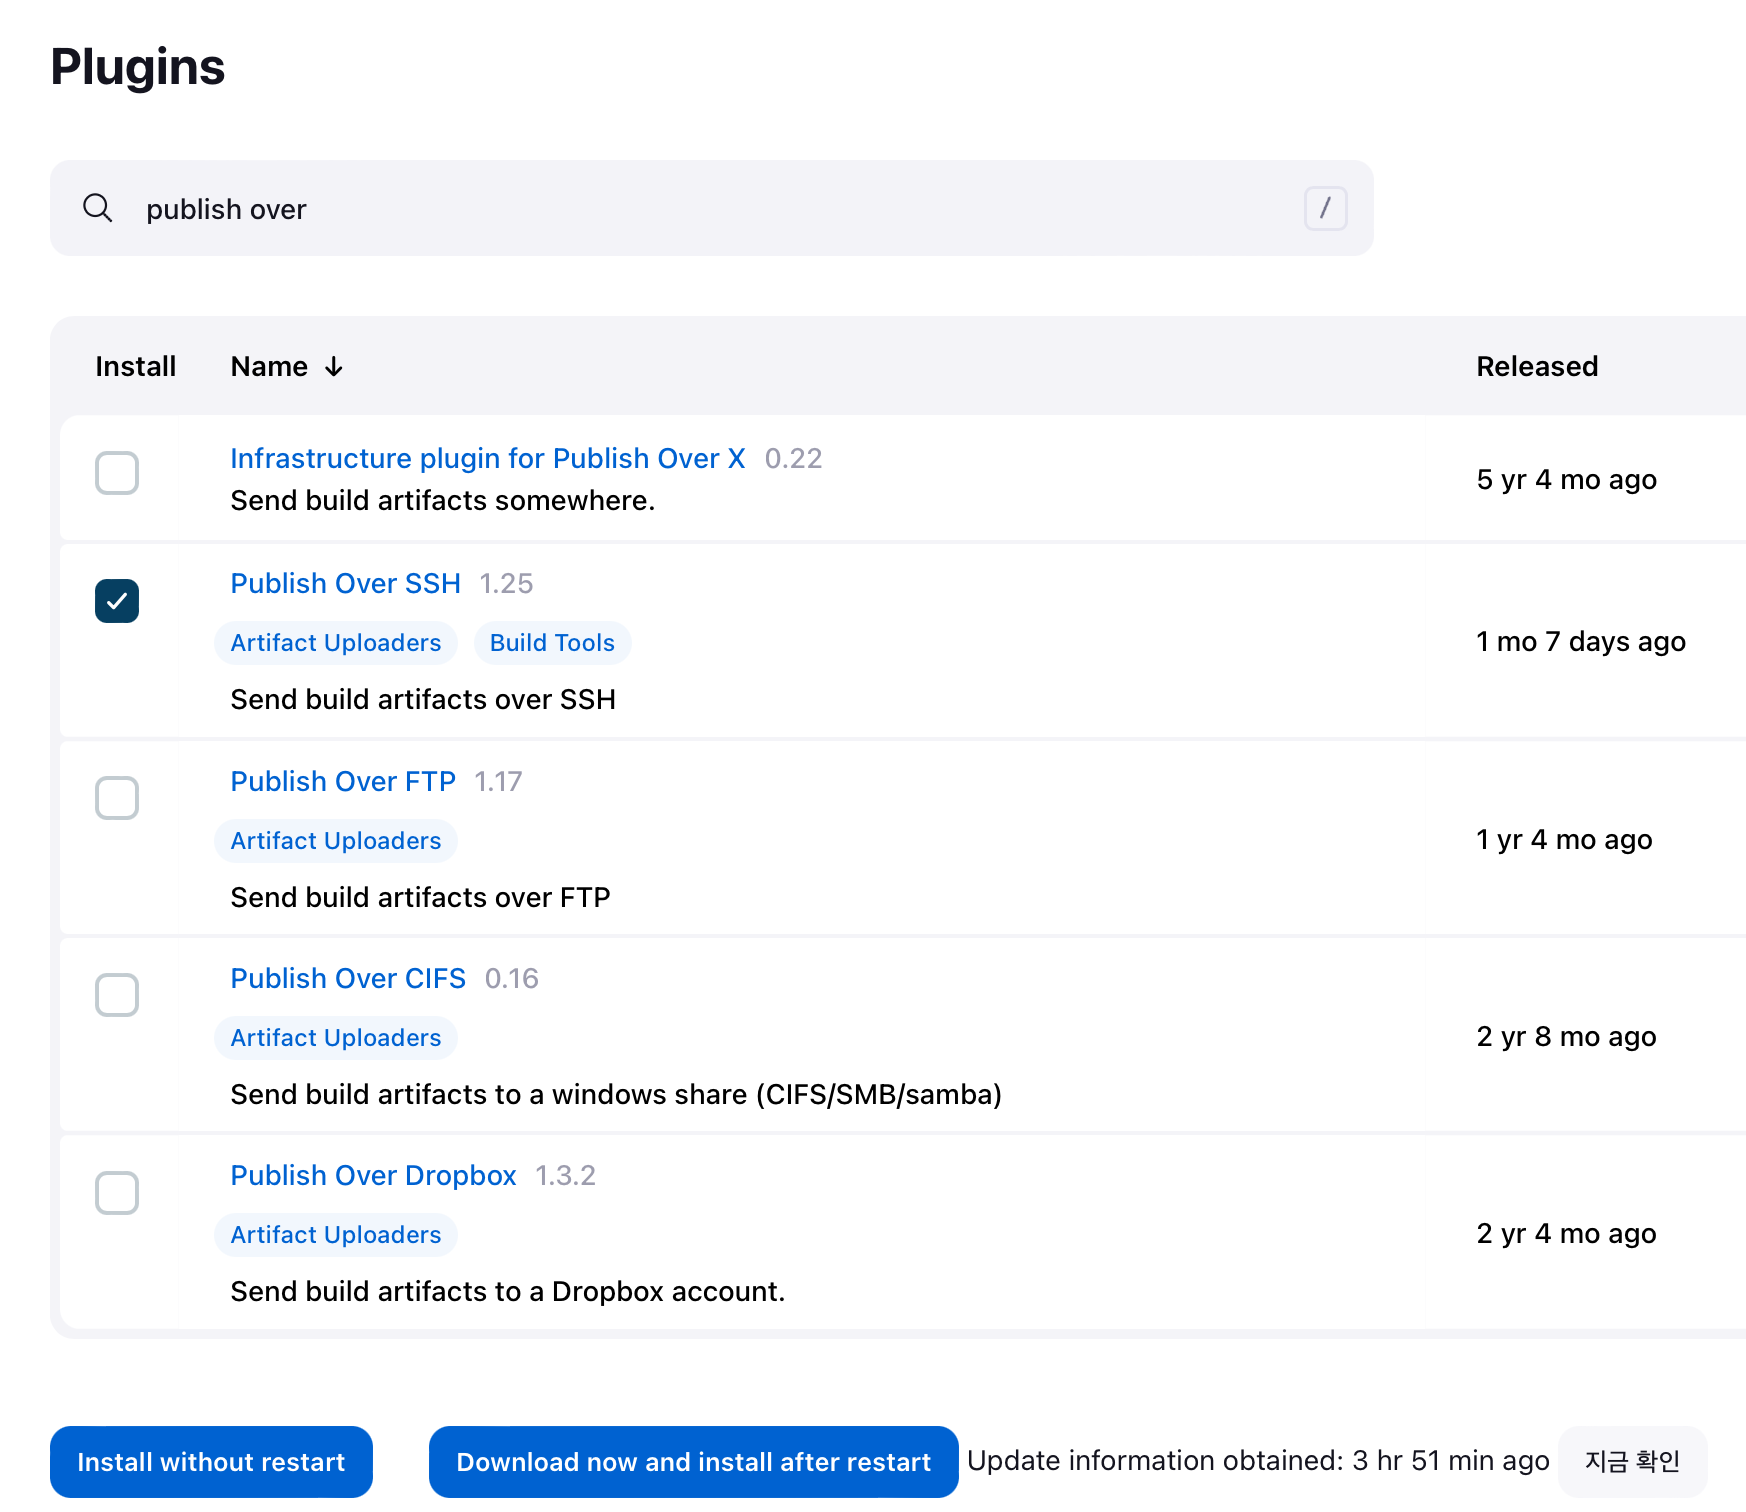Click the version number 0.22
Viewport: 1746px width, 1512px height.
[793, 458]
